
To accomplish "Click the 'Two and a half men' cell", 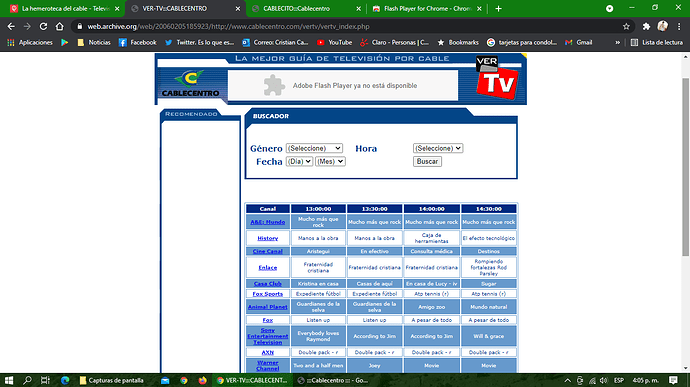I will coord(318,365).
